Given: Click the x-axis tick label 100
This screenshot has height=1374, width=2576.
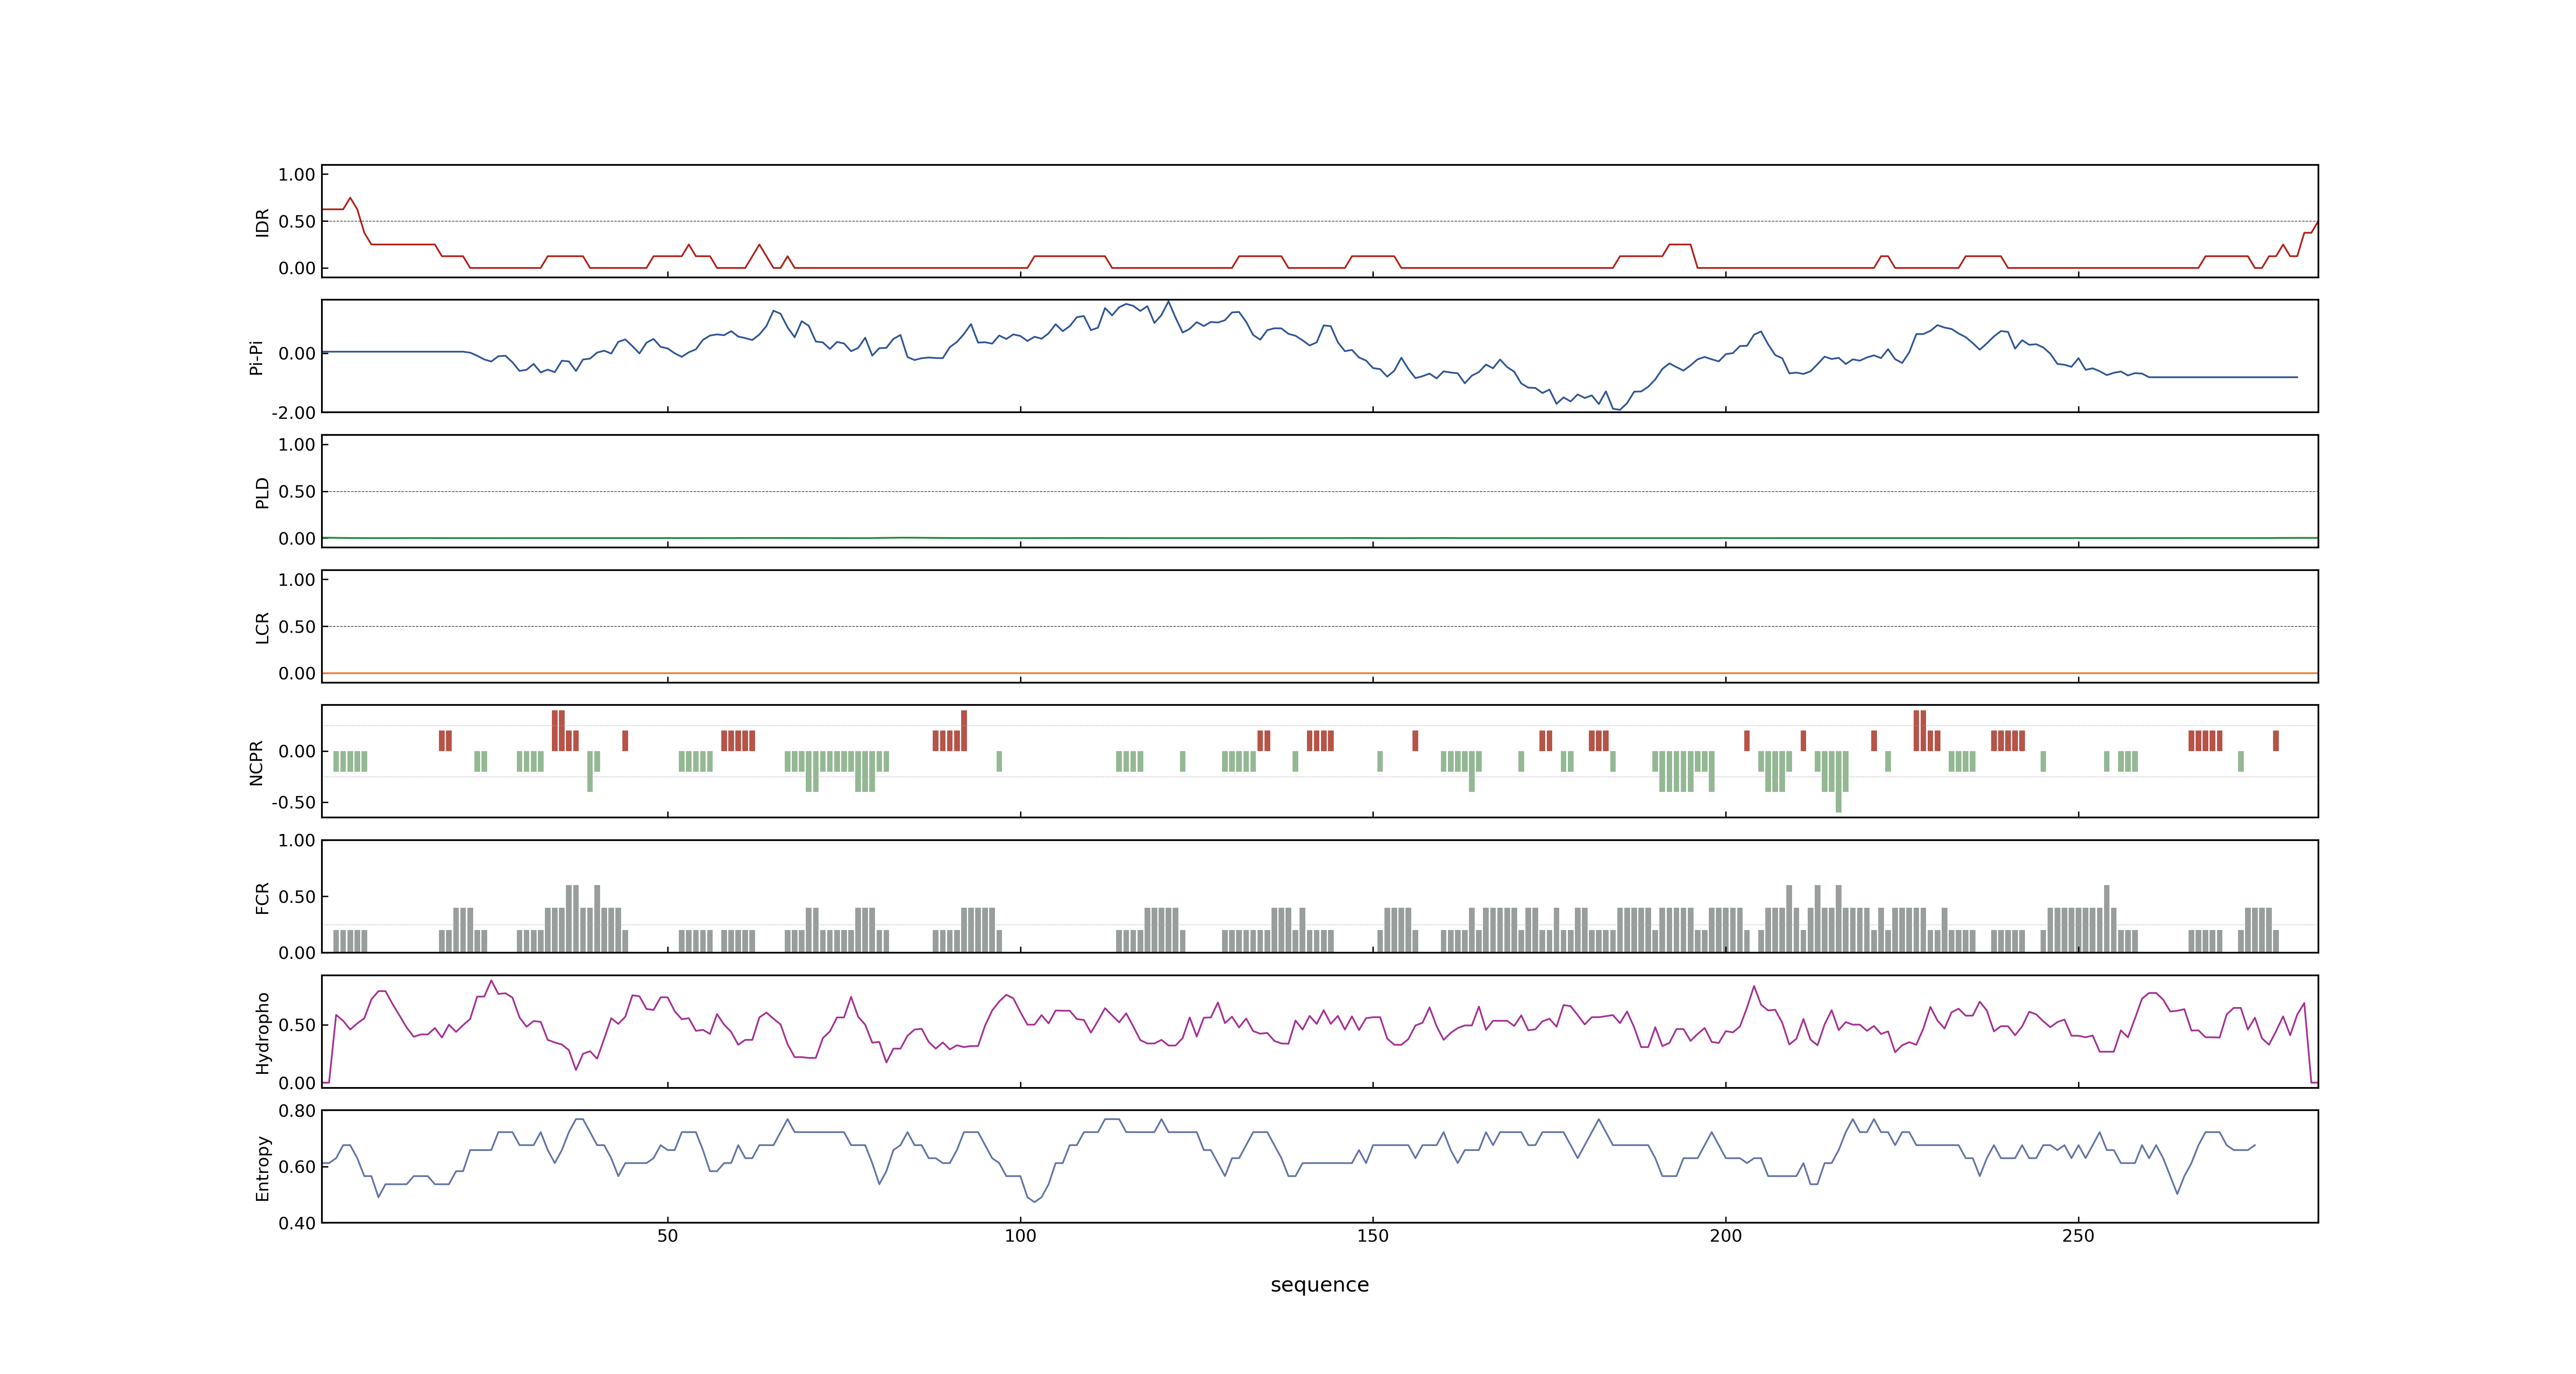Looking at the screenshot, I should pyautogui.click(x=1020, y=1236).
